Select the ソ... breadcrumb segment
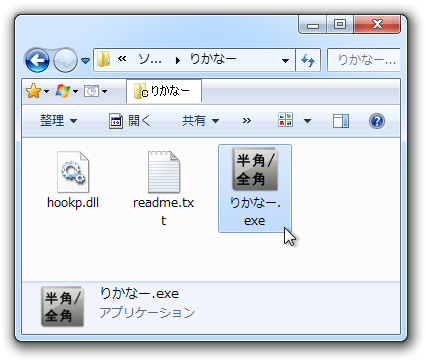 pos(150,59)
